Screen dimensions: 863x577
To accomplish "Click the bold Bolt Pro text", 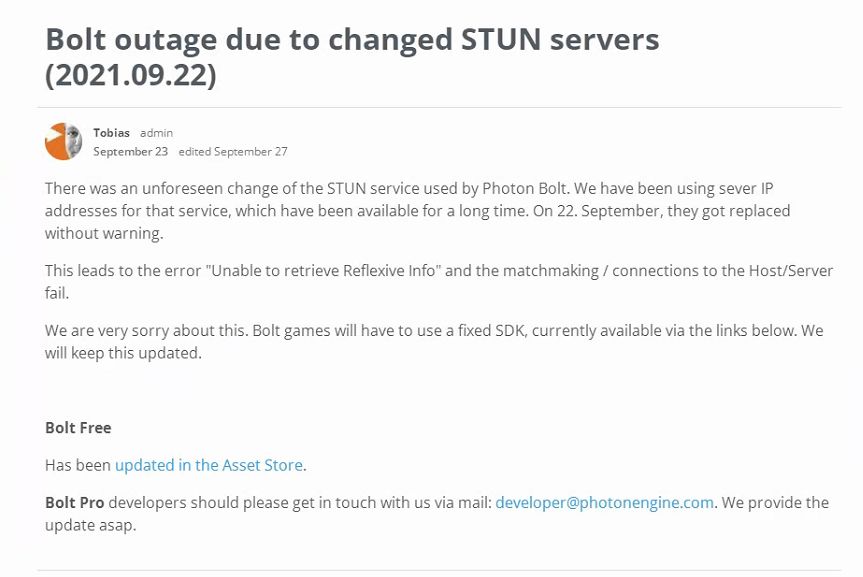I will tap(74, 502).
